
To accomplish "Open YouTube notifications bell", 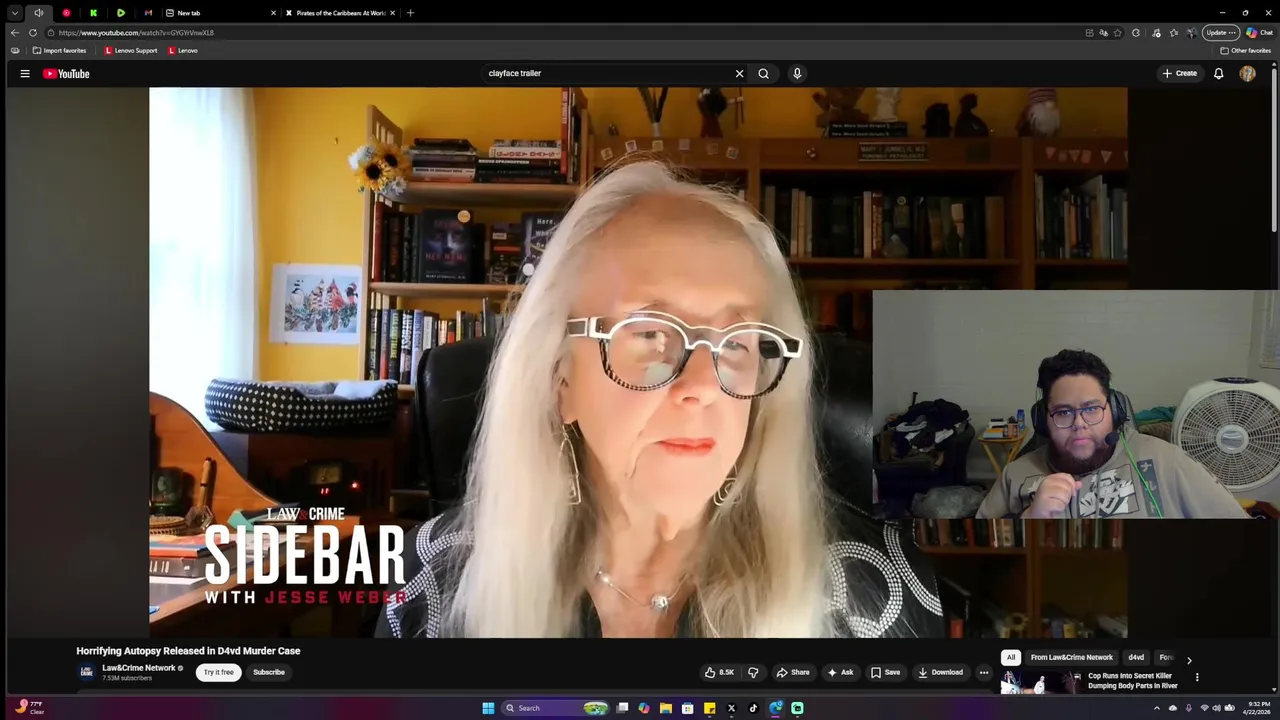I will 1219,73.
